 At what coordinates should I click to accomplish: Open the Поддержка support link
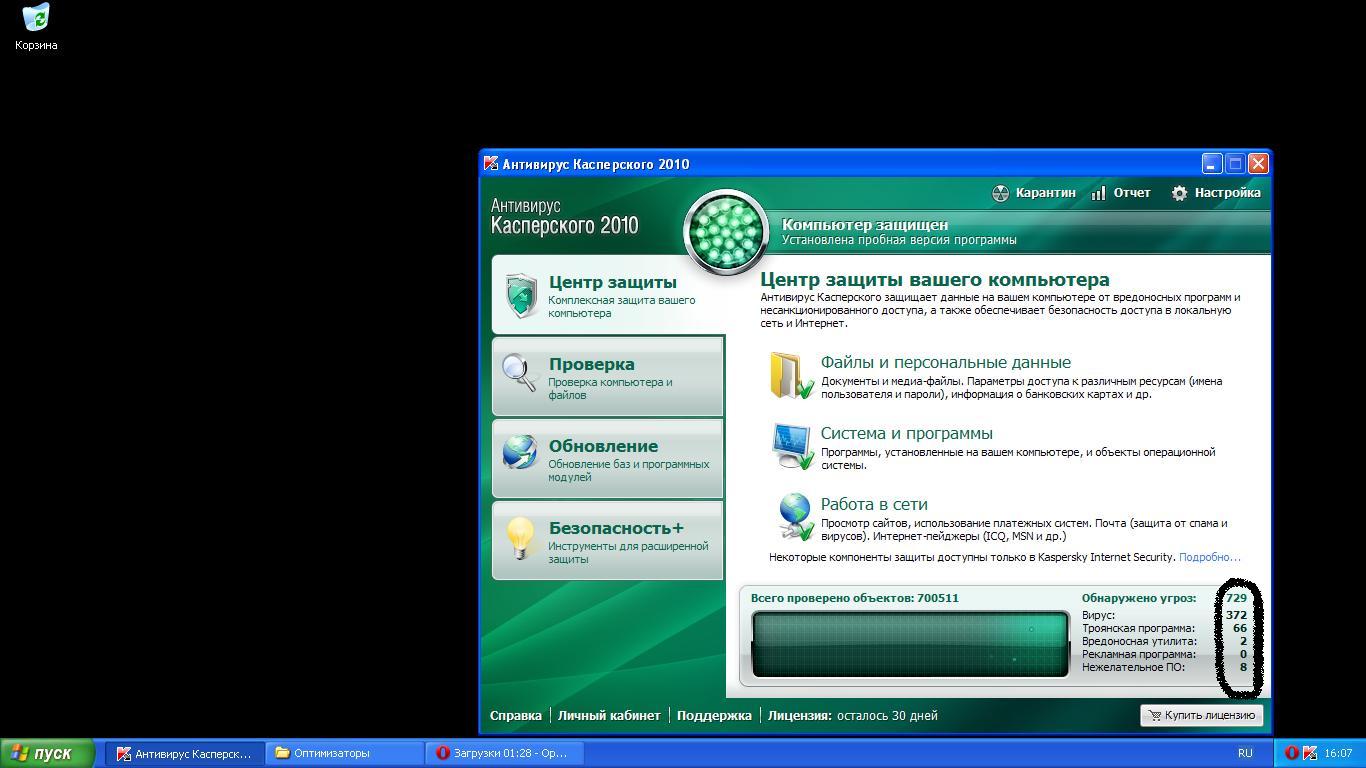coord(714,715)
